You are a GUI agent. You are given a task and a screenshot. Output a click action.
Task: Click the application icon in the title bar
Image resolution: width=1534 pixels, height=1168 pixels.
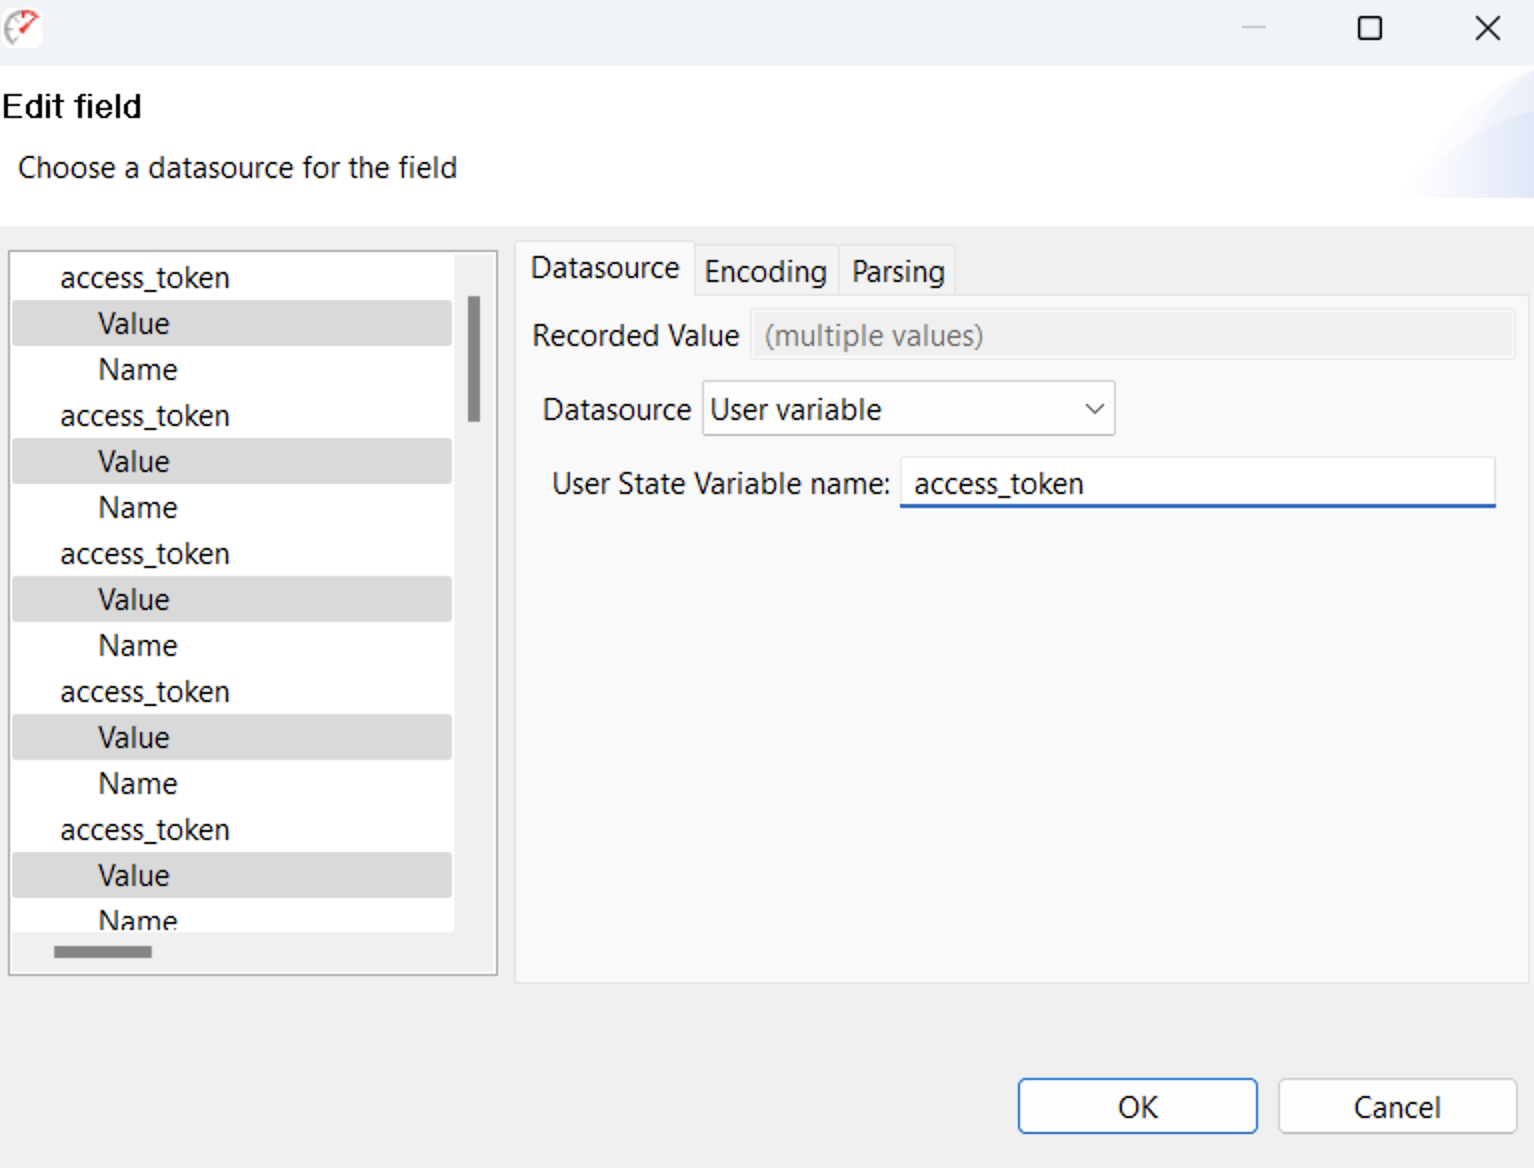tap(22, 28)
